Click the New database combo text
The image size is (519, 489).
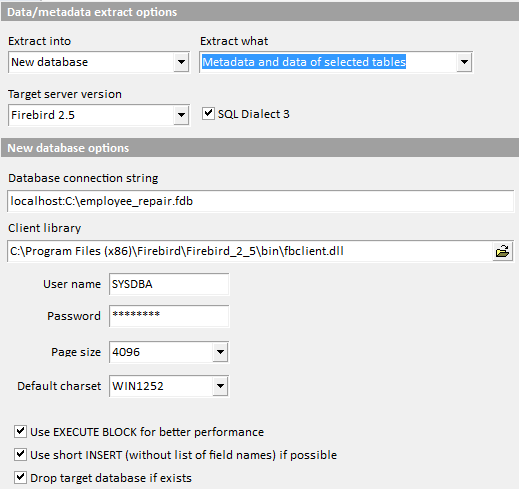50,62
